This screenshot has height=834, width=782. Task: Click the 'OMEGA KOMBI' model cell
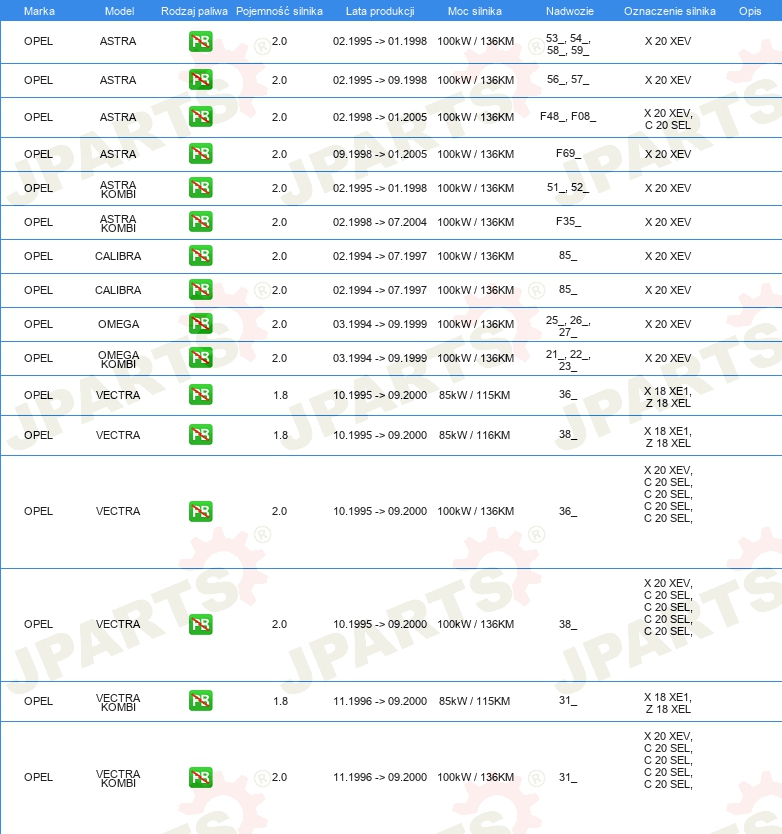click(119, 359)
